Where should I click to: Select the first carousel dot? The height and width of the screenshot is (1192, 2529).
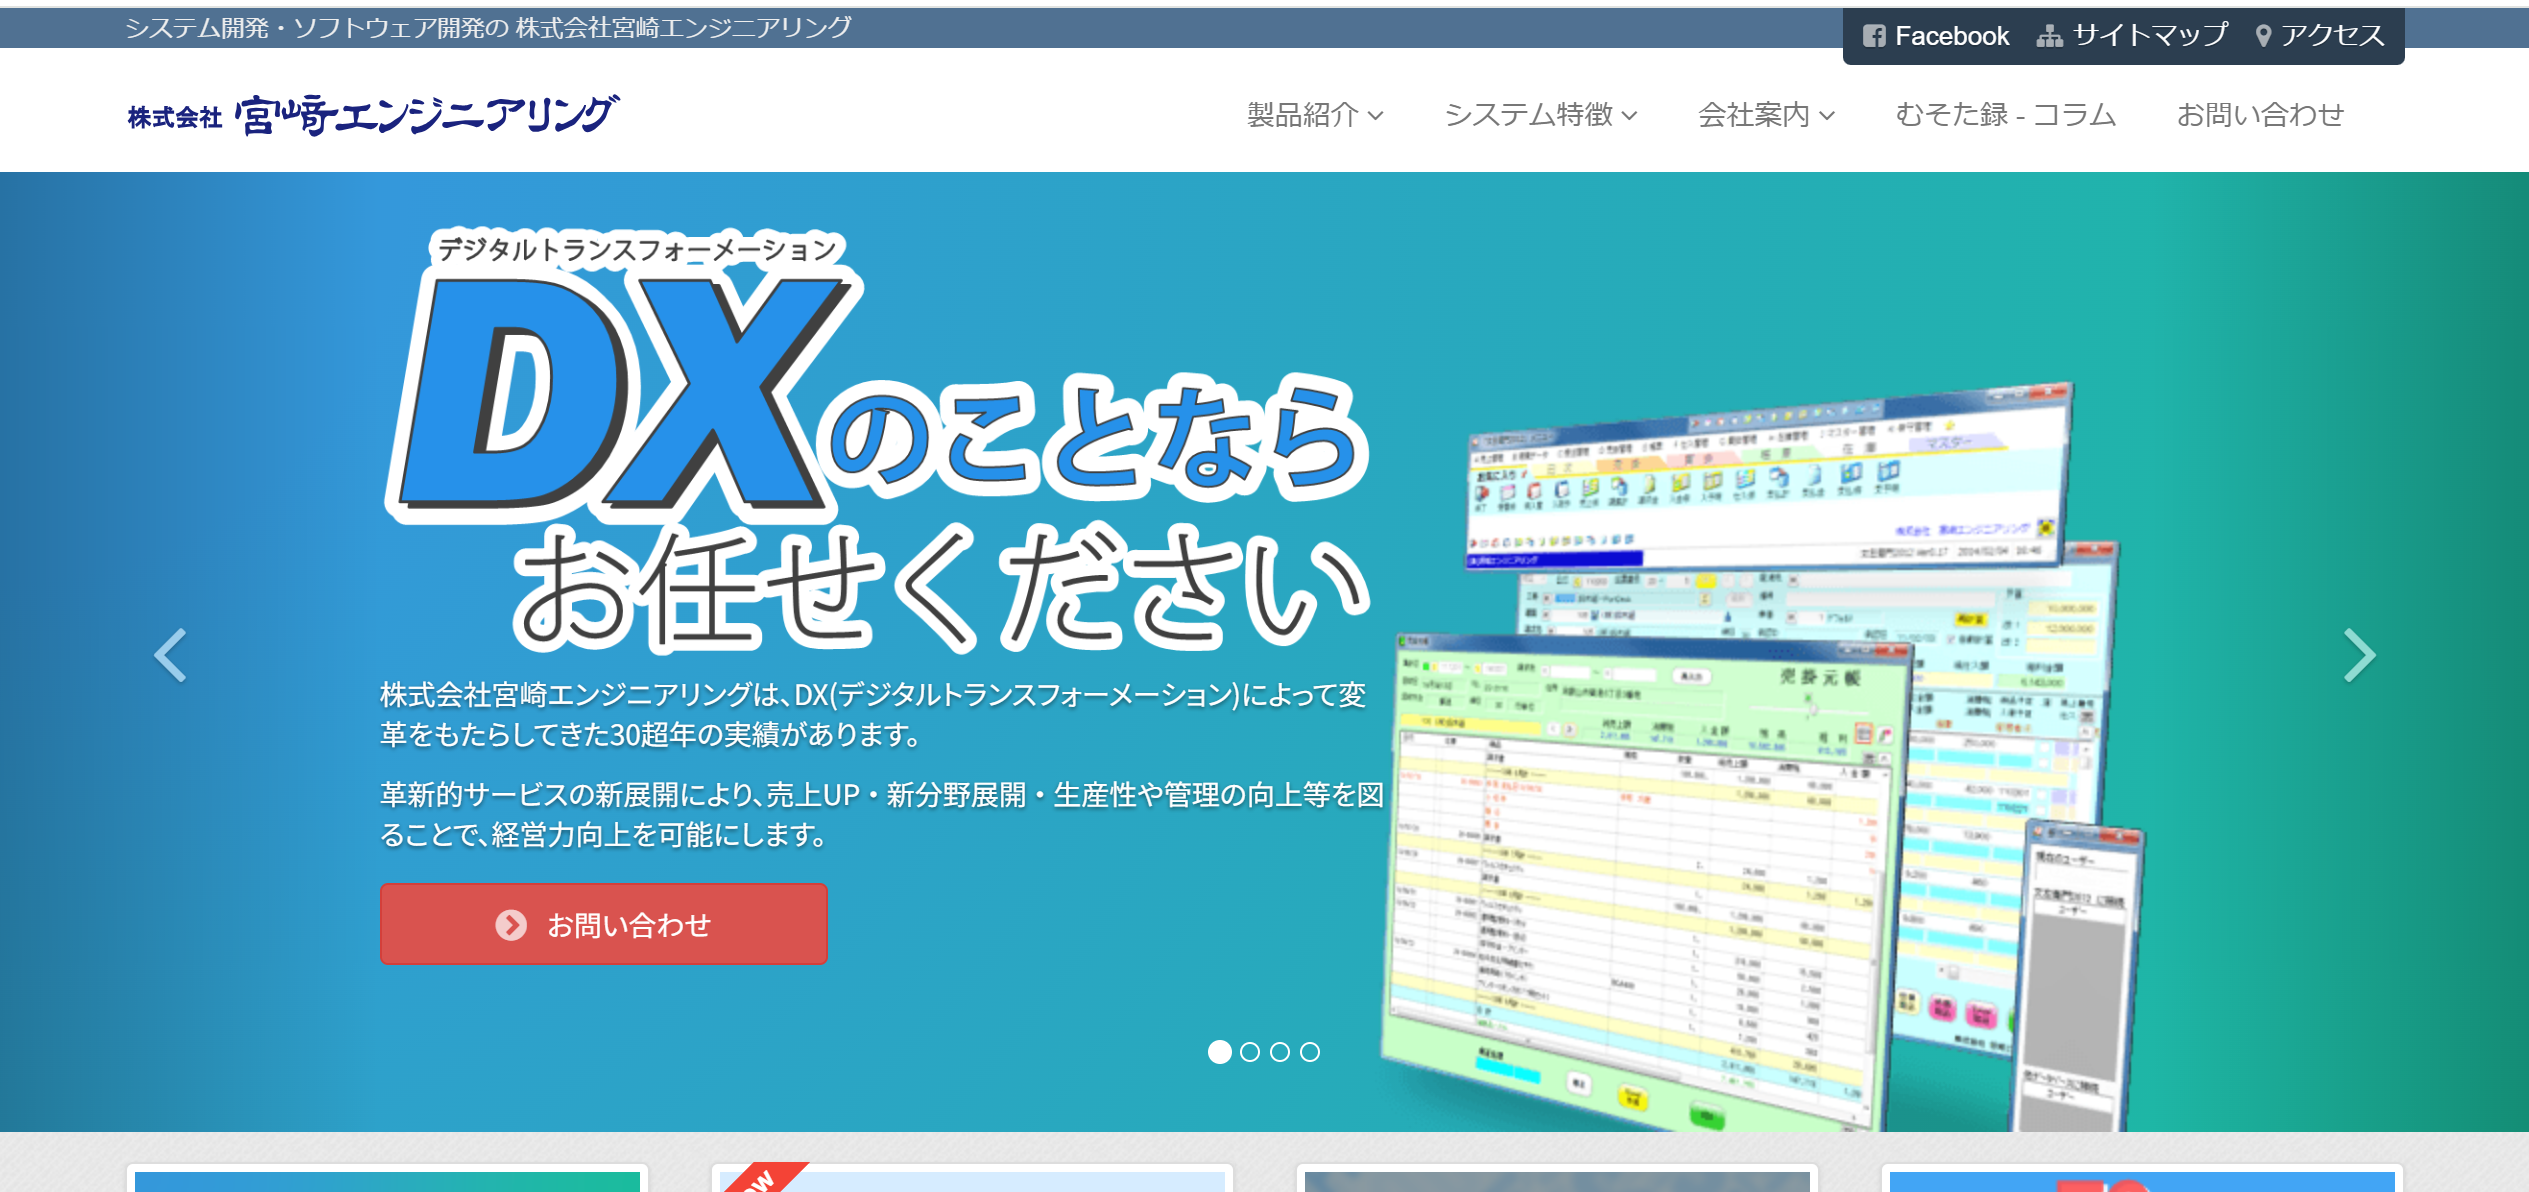1219,1052
